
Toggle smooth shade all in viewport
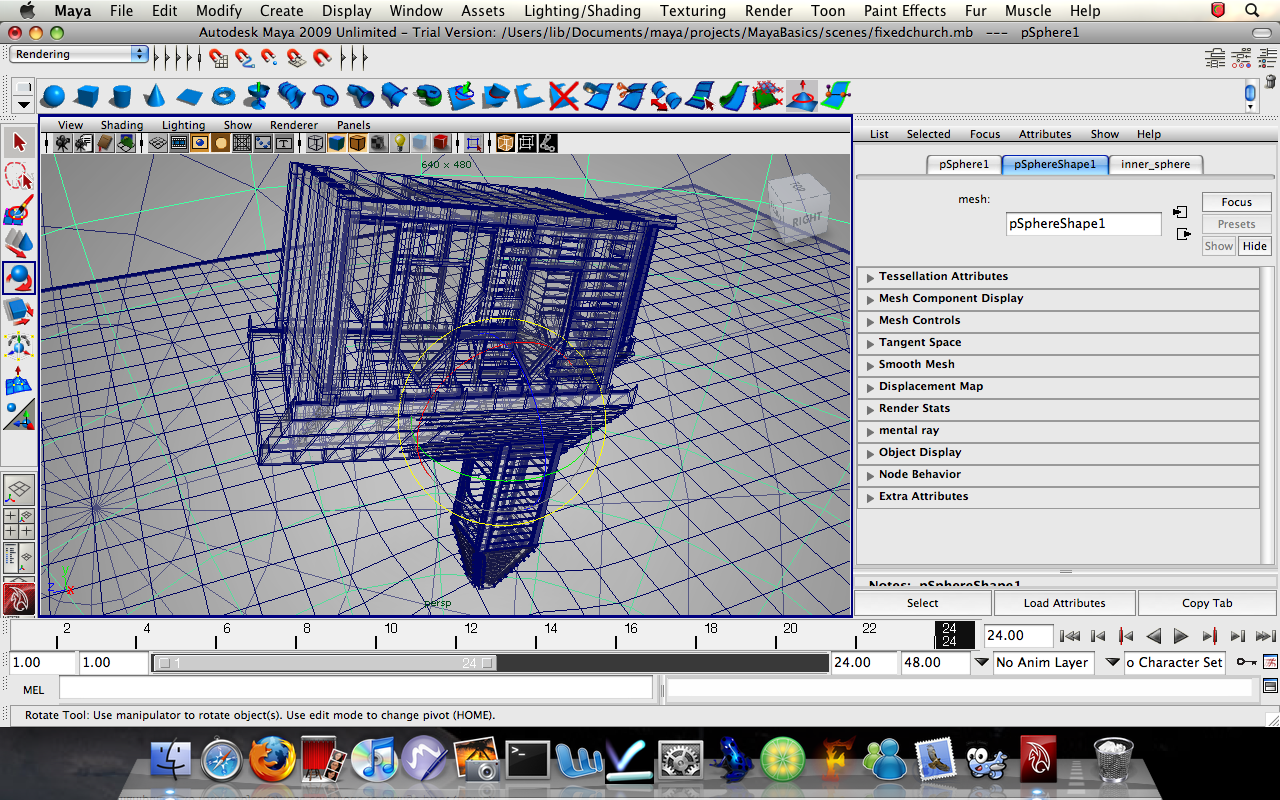click(x=336, y=143)
